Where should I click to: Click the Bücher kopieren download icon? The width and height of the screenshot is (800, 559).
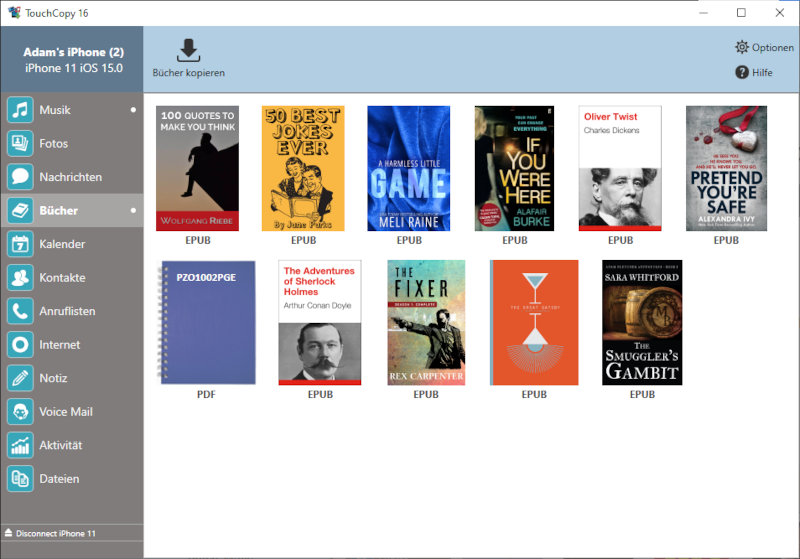188,50
